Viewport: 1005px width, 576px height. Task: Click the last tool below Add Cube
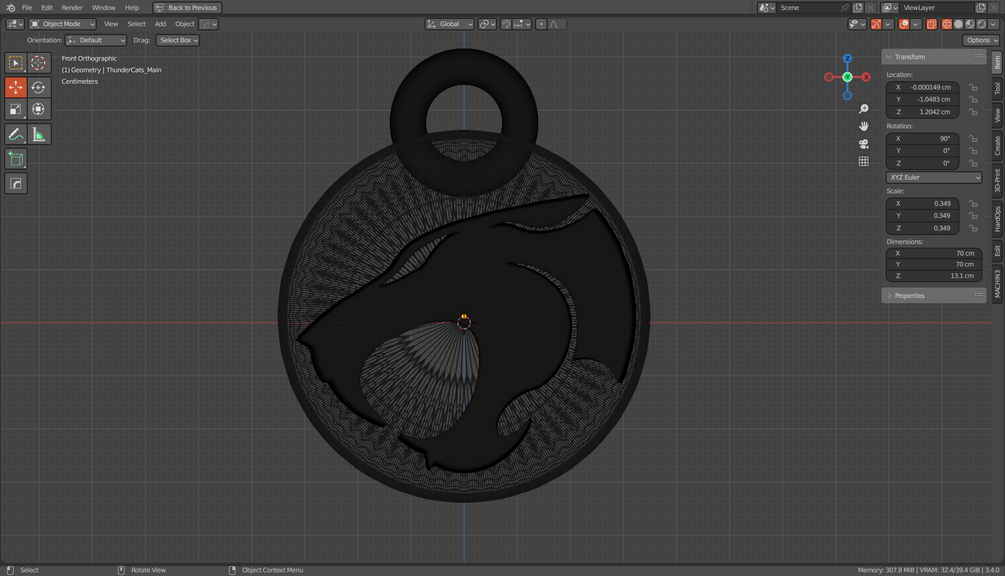pos(15,184)
